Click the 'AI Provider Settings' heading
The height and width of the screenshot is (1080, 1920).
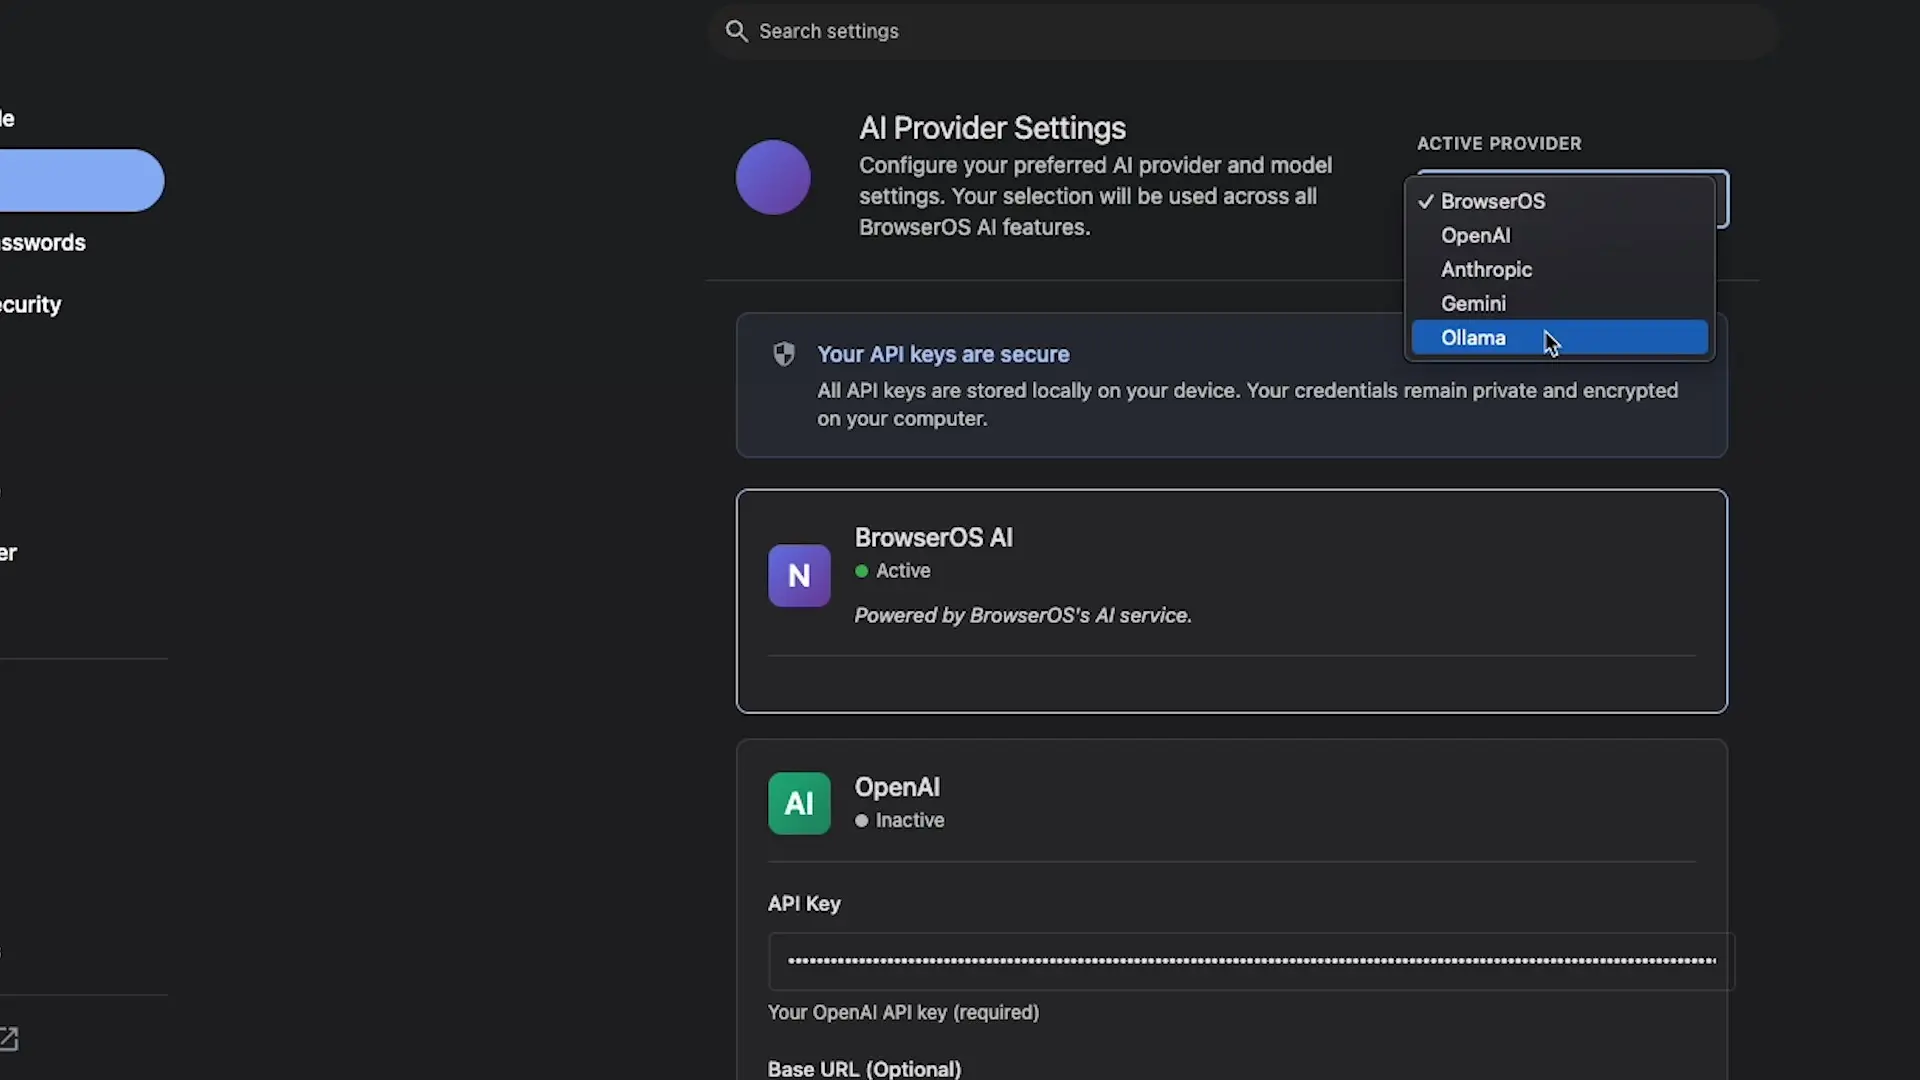coord(992,128)
